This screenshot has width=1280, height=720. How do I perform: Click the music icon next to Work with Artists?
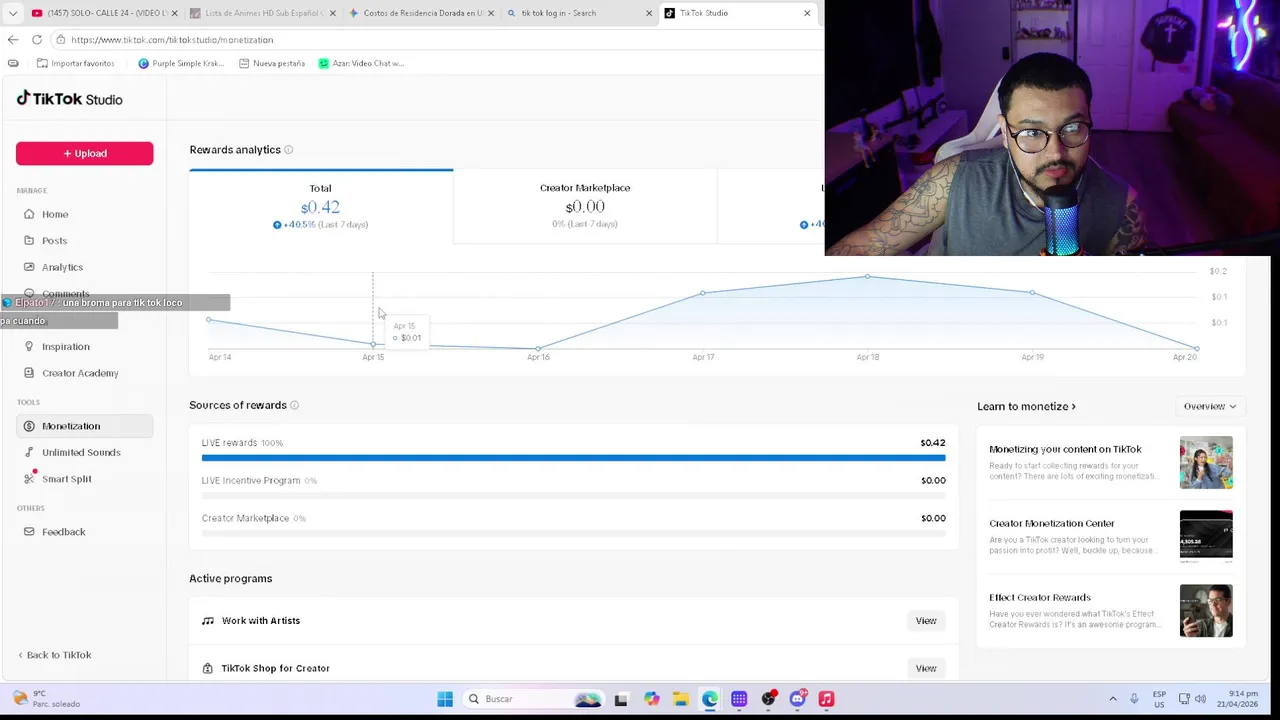pos(208,621)
